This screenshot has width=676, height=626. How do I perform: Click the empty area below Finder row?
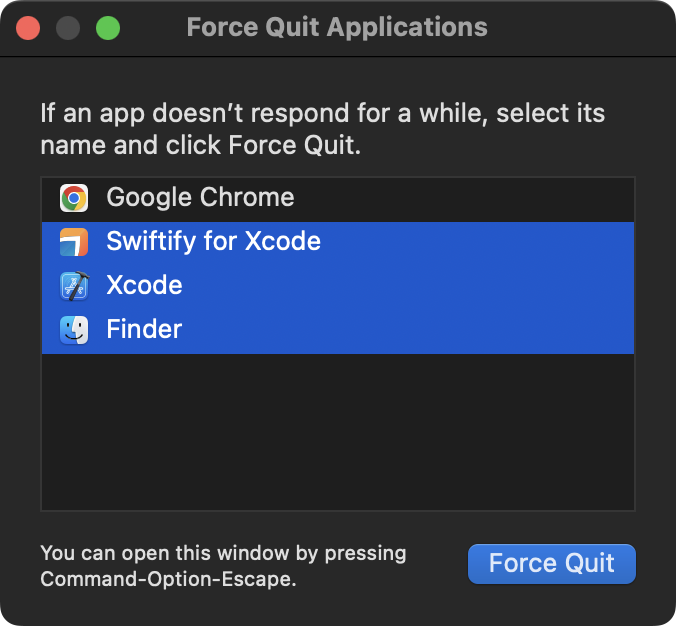coord(337,430)
